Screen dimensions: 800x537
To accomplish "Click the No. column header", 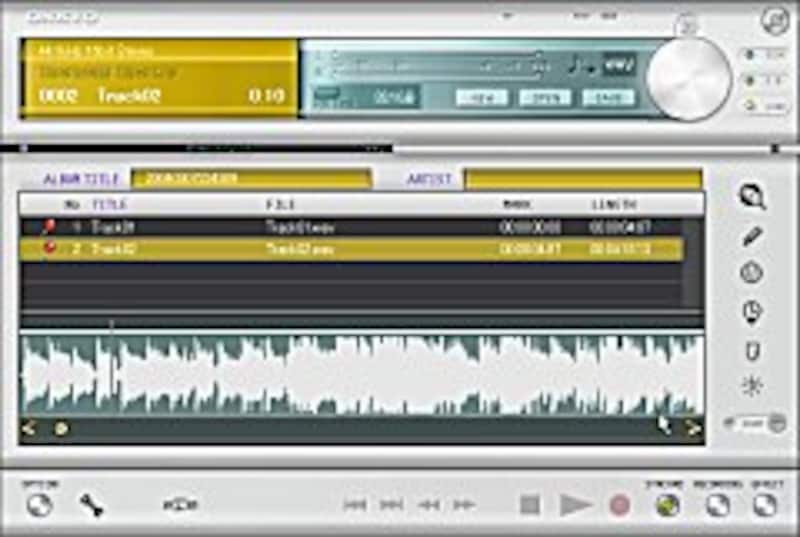I will (72, 204).
